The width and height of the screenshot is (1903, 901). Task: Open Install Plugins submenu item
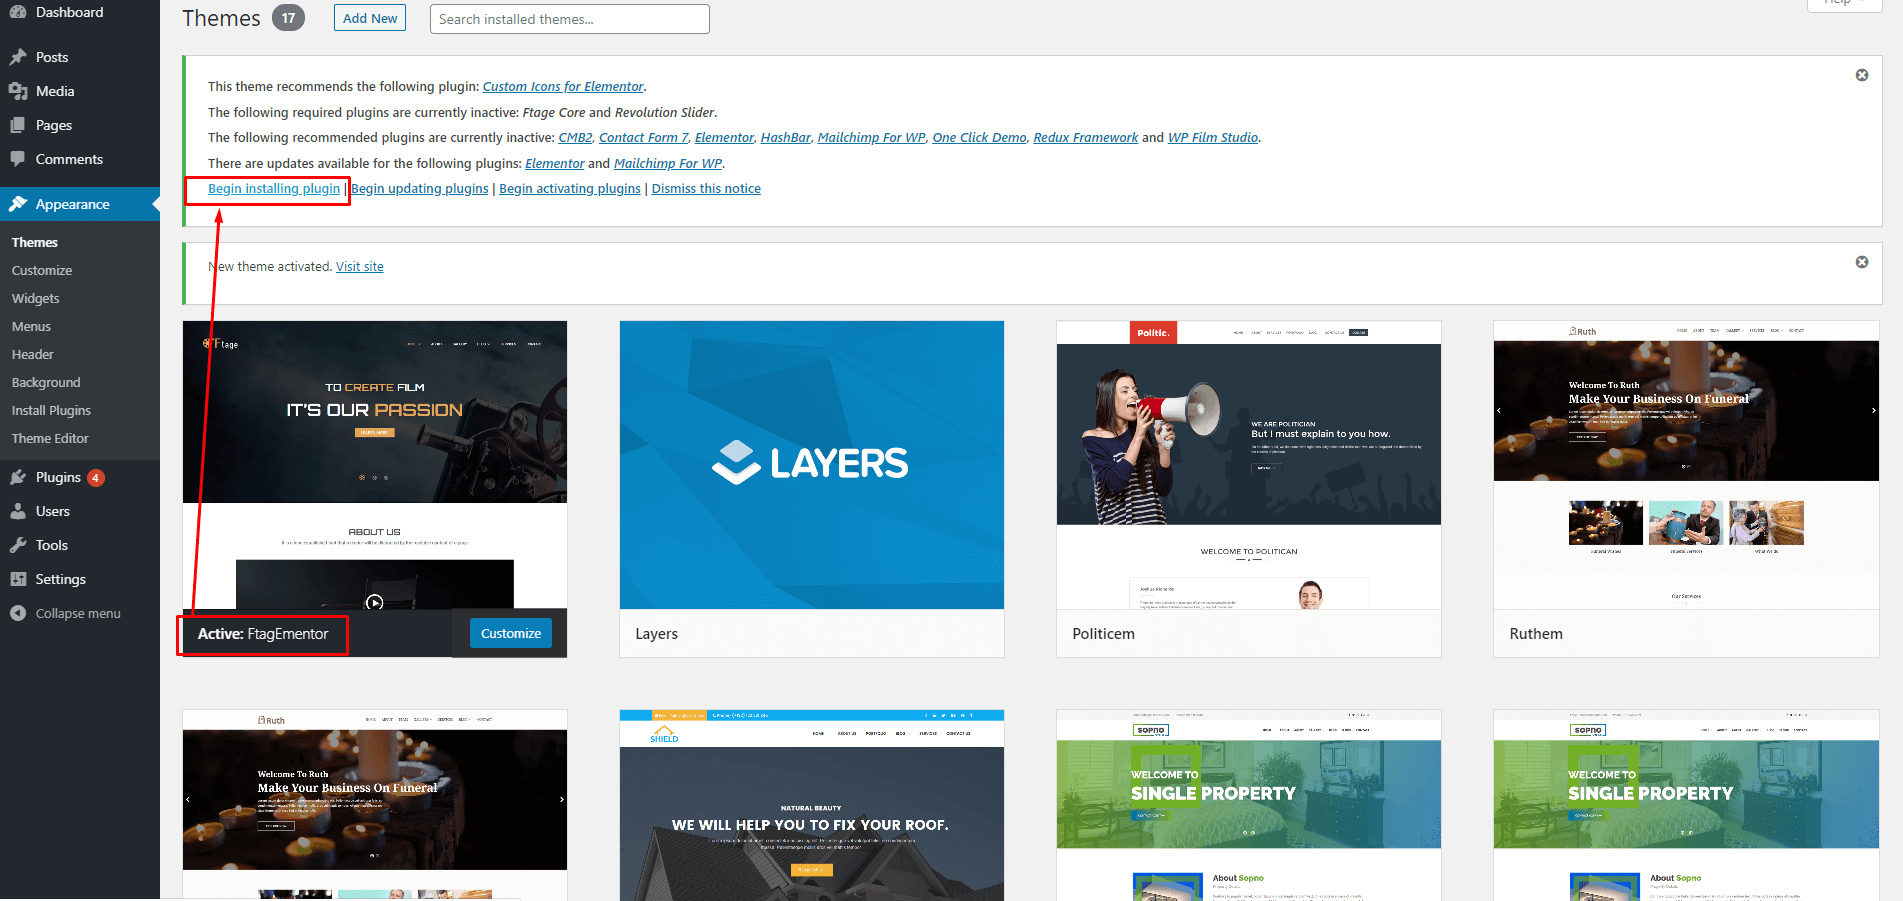click(x=51, y=410)
